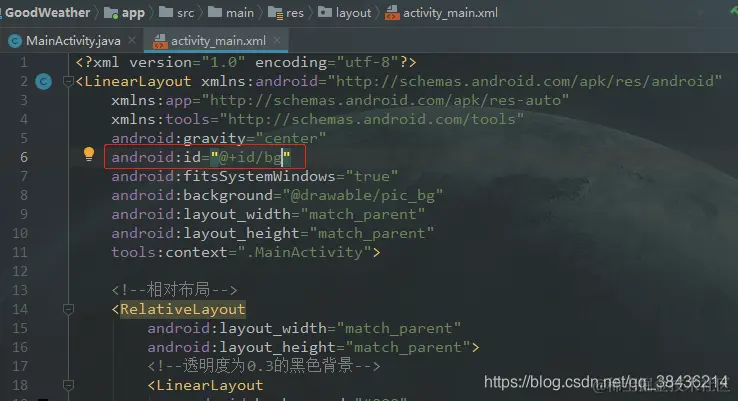Collapse the nested LinearLayout fold marker on line 18
The width and height of the screenshot is (738, 401).
[x=68, y=385]
